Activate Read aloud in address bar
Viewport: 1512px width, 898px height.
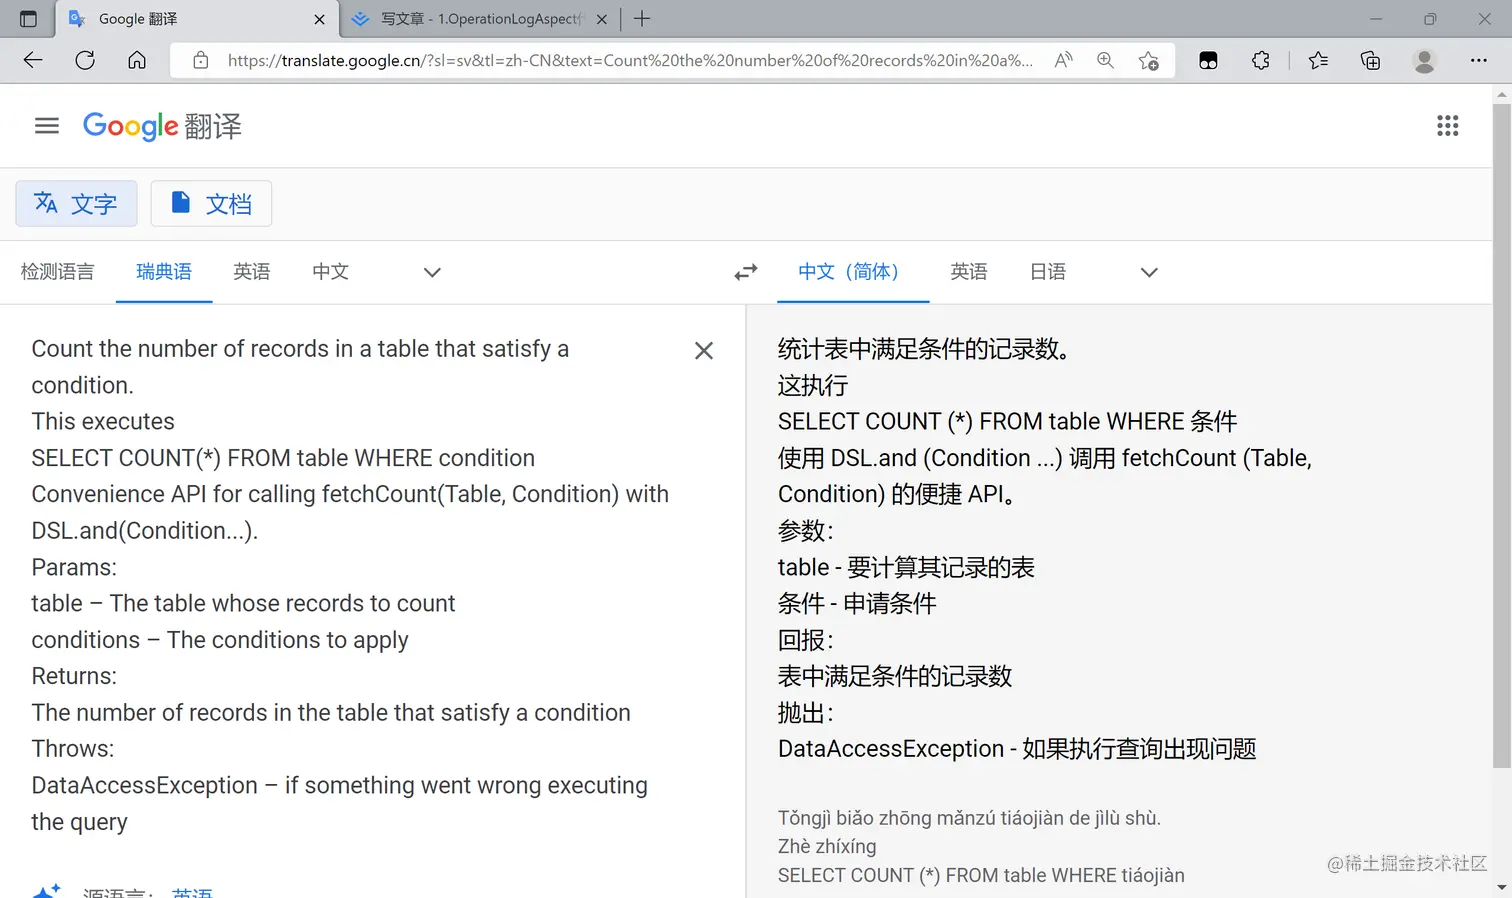tap(1064, 60)
